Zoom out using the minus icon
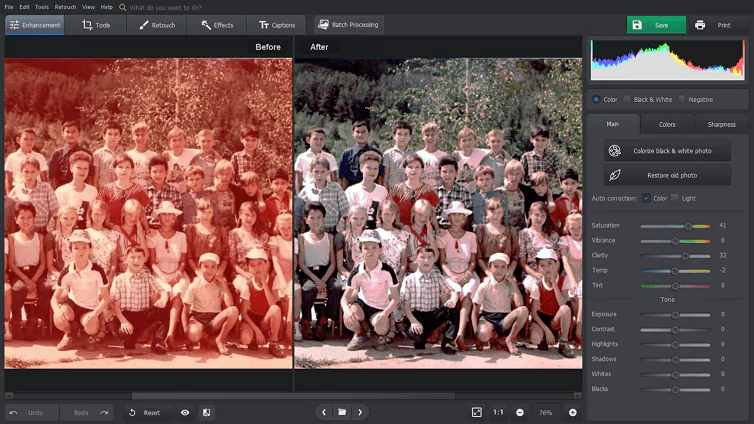The image size is (754, 424). point(520,412)
